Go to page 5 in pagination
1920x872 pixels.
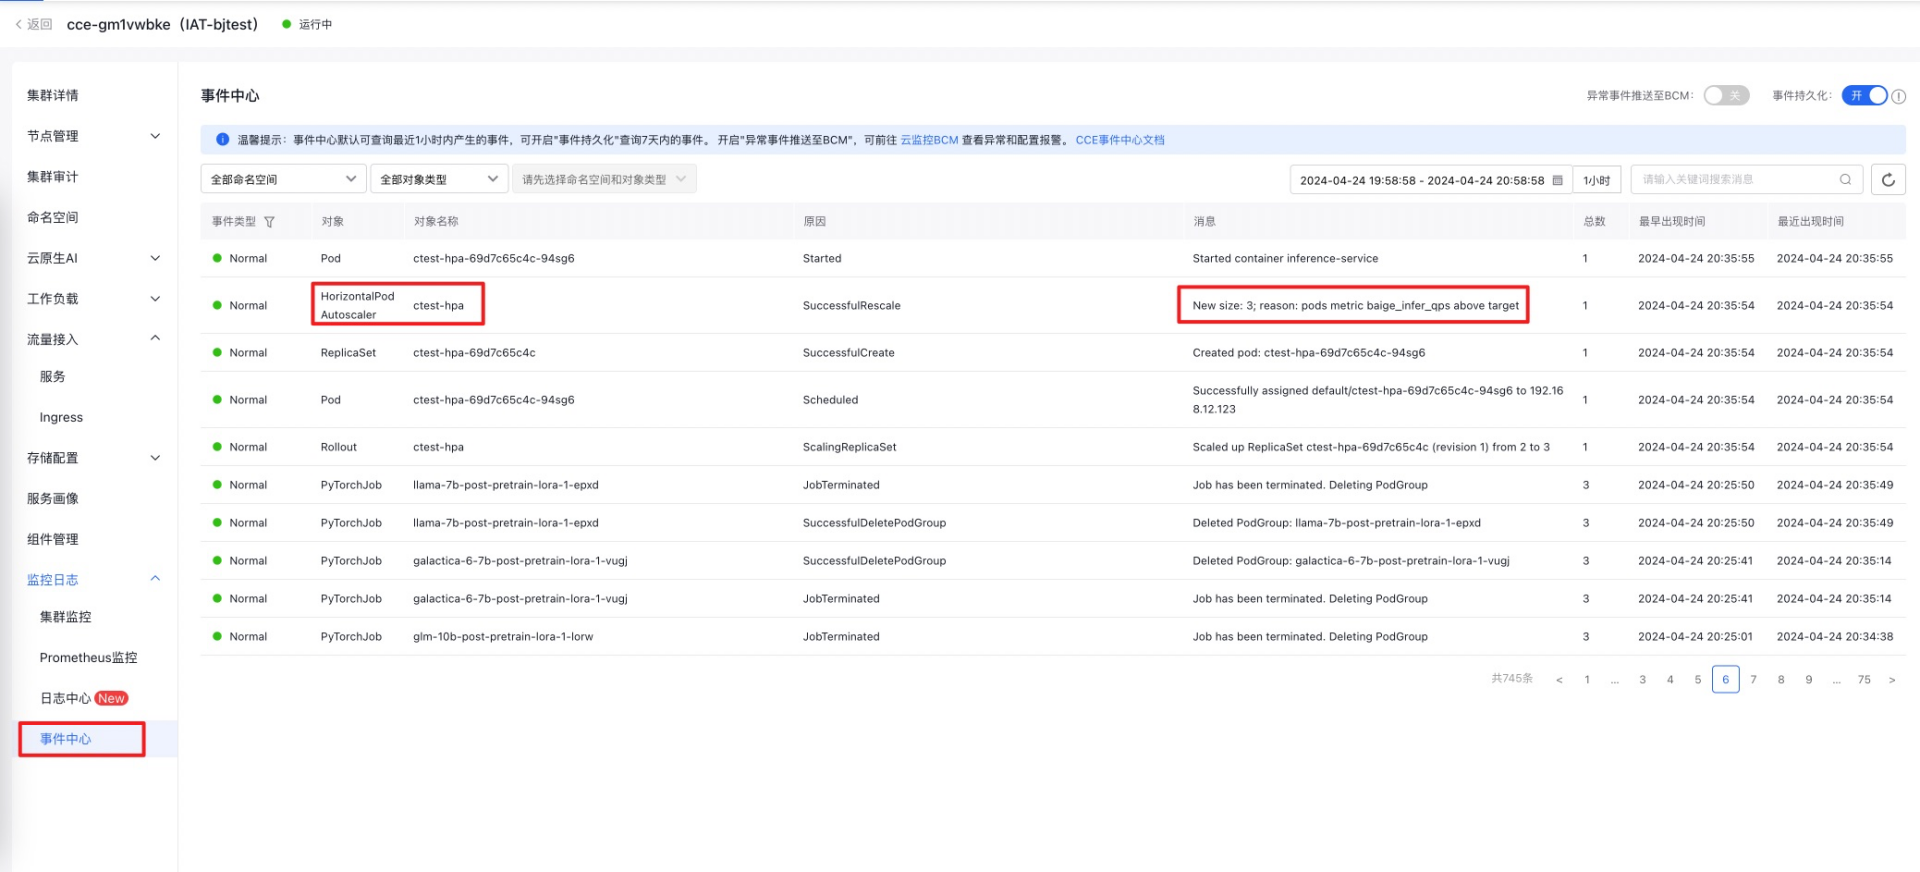tap(1698, 680)
